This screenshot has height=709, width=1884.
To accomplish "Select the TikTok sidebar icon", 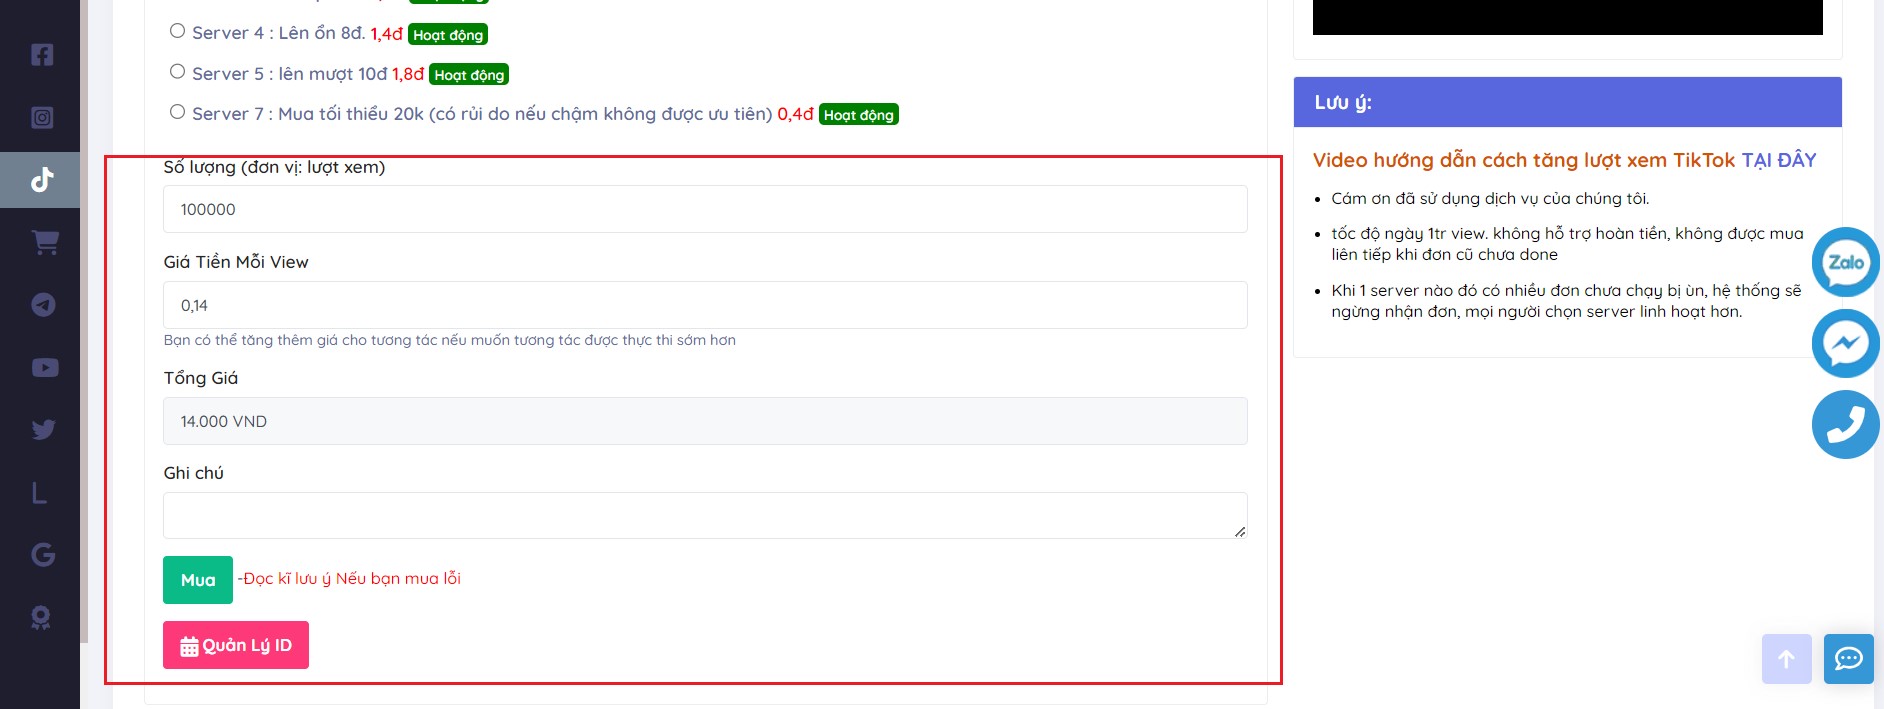I will tap(41, 180).
